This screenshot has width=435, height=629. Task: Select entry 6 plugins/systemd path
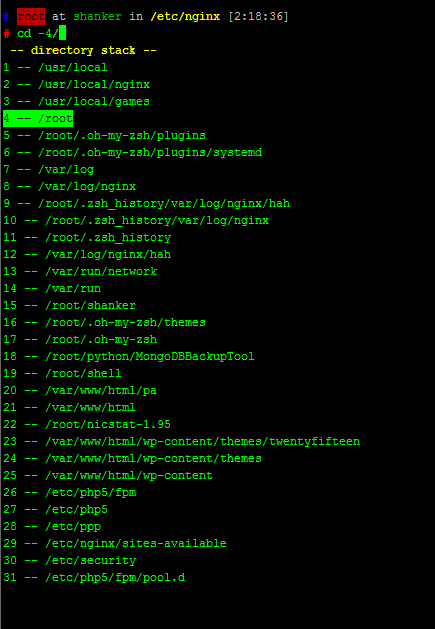(x=133, y=152)
